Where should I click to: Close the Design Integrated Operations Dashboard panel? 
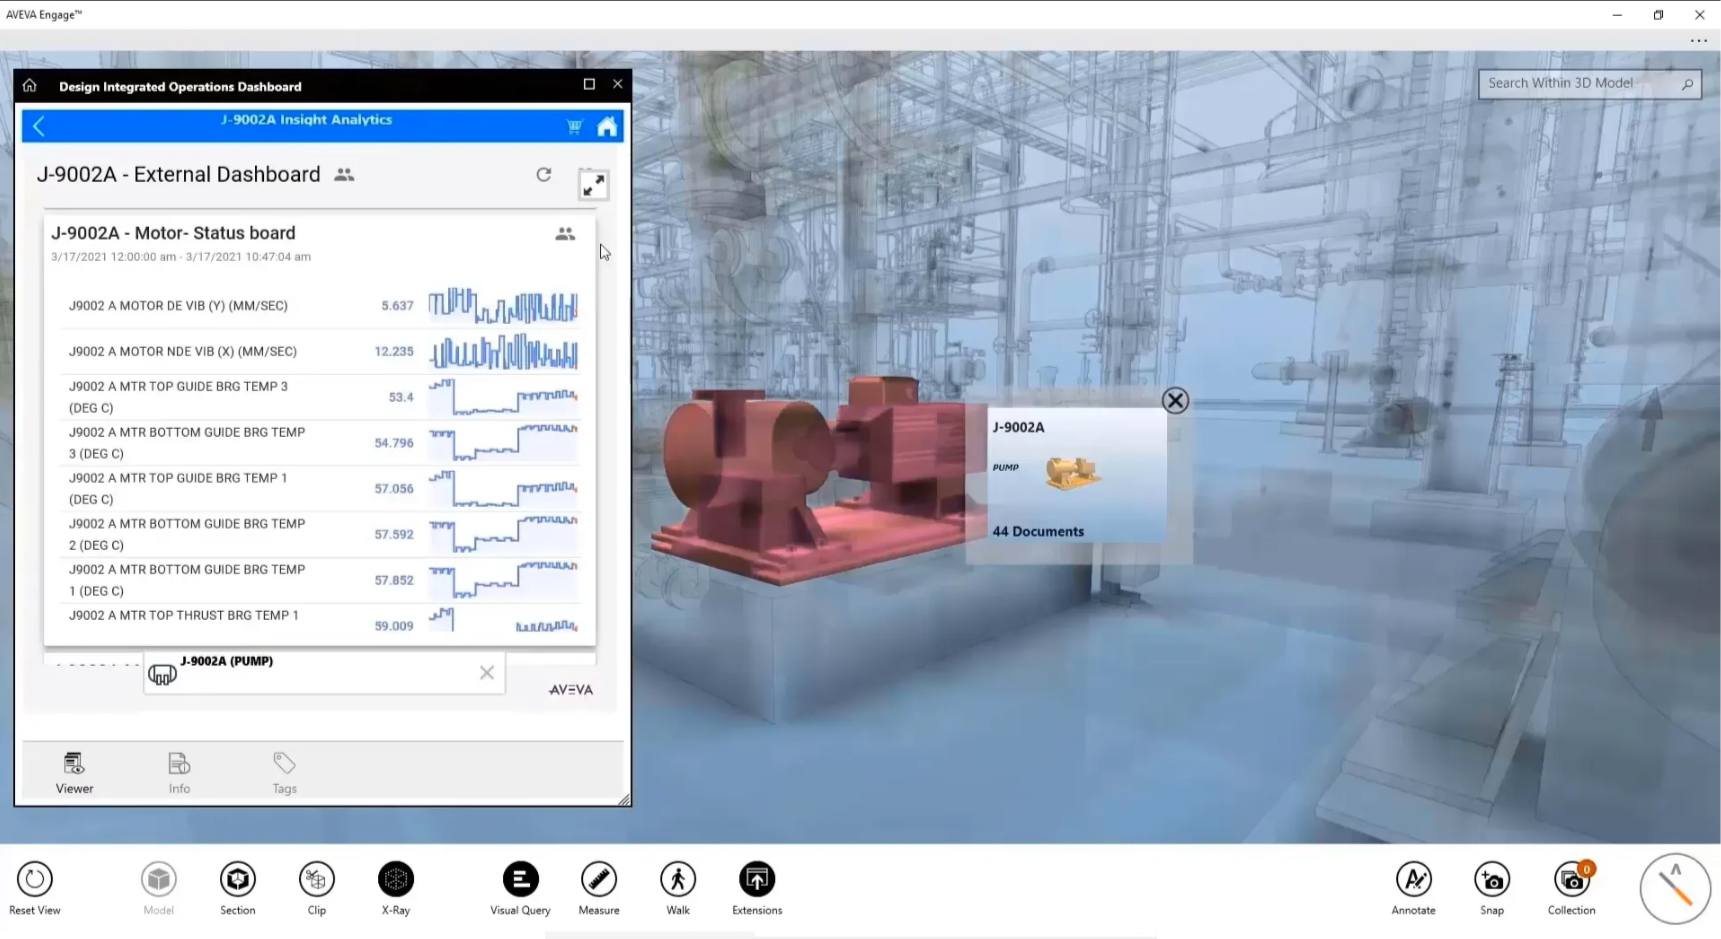617,84
